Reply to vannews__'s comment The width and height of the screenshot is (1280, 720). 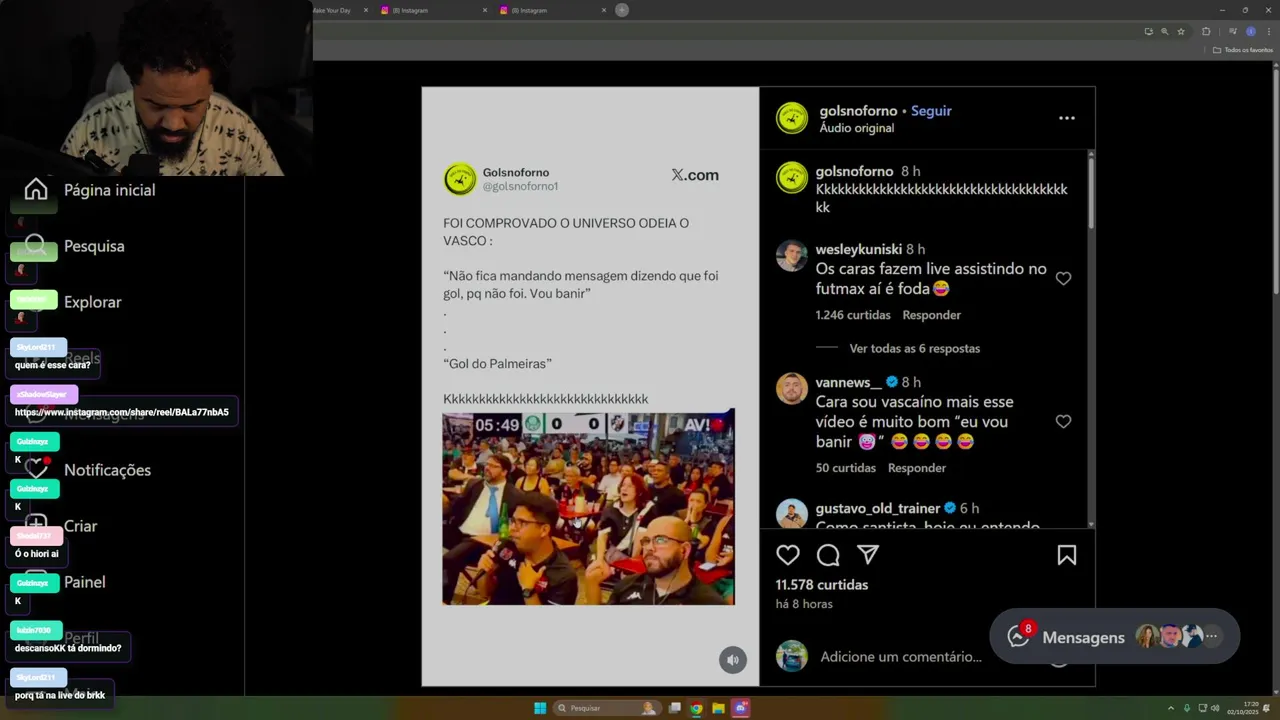(917, 468)
